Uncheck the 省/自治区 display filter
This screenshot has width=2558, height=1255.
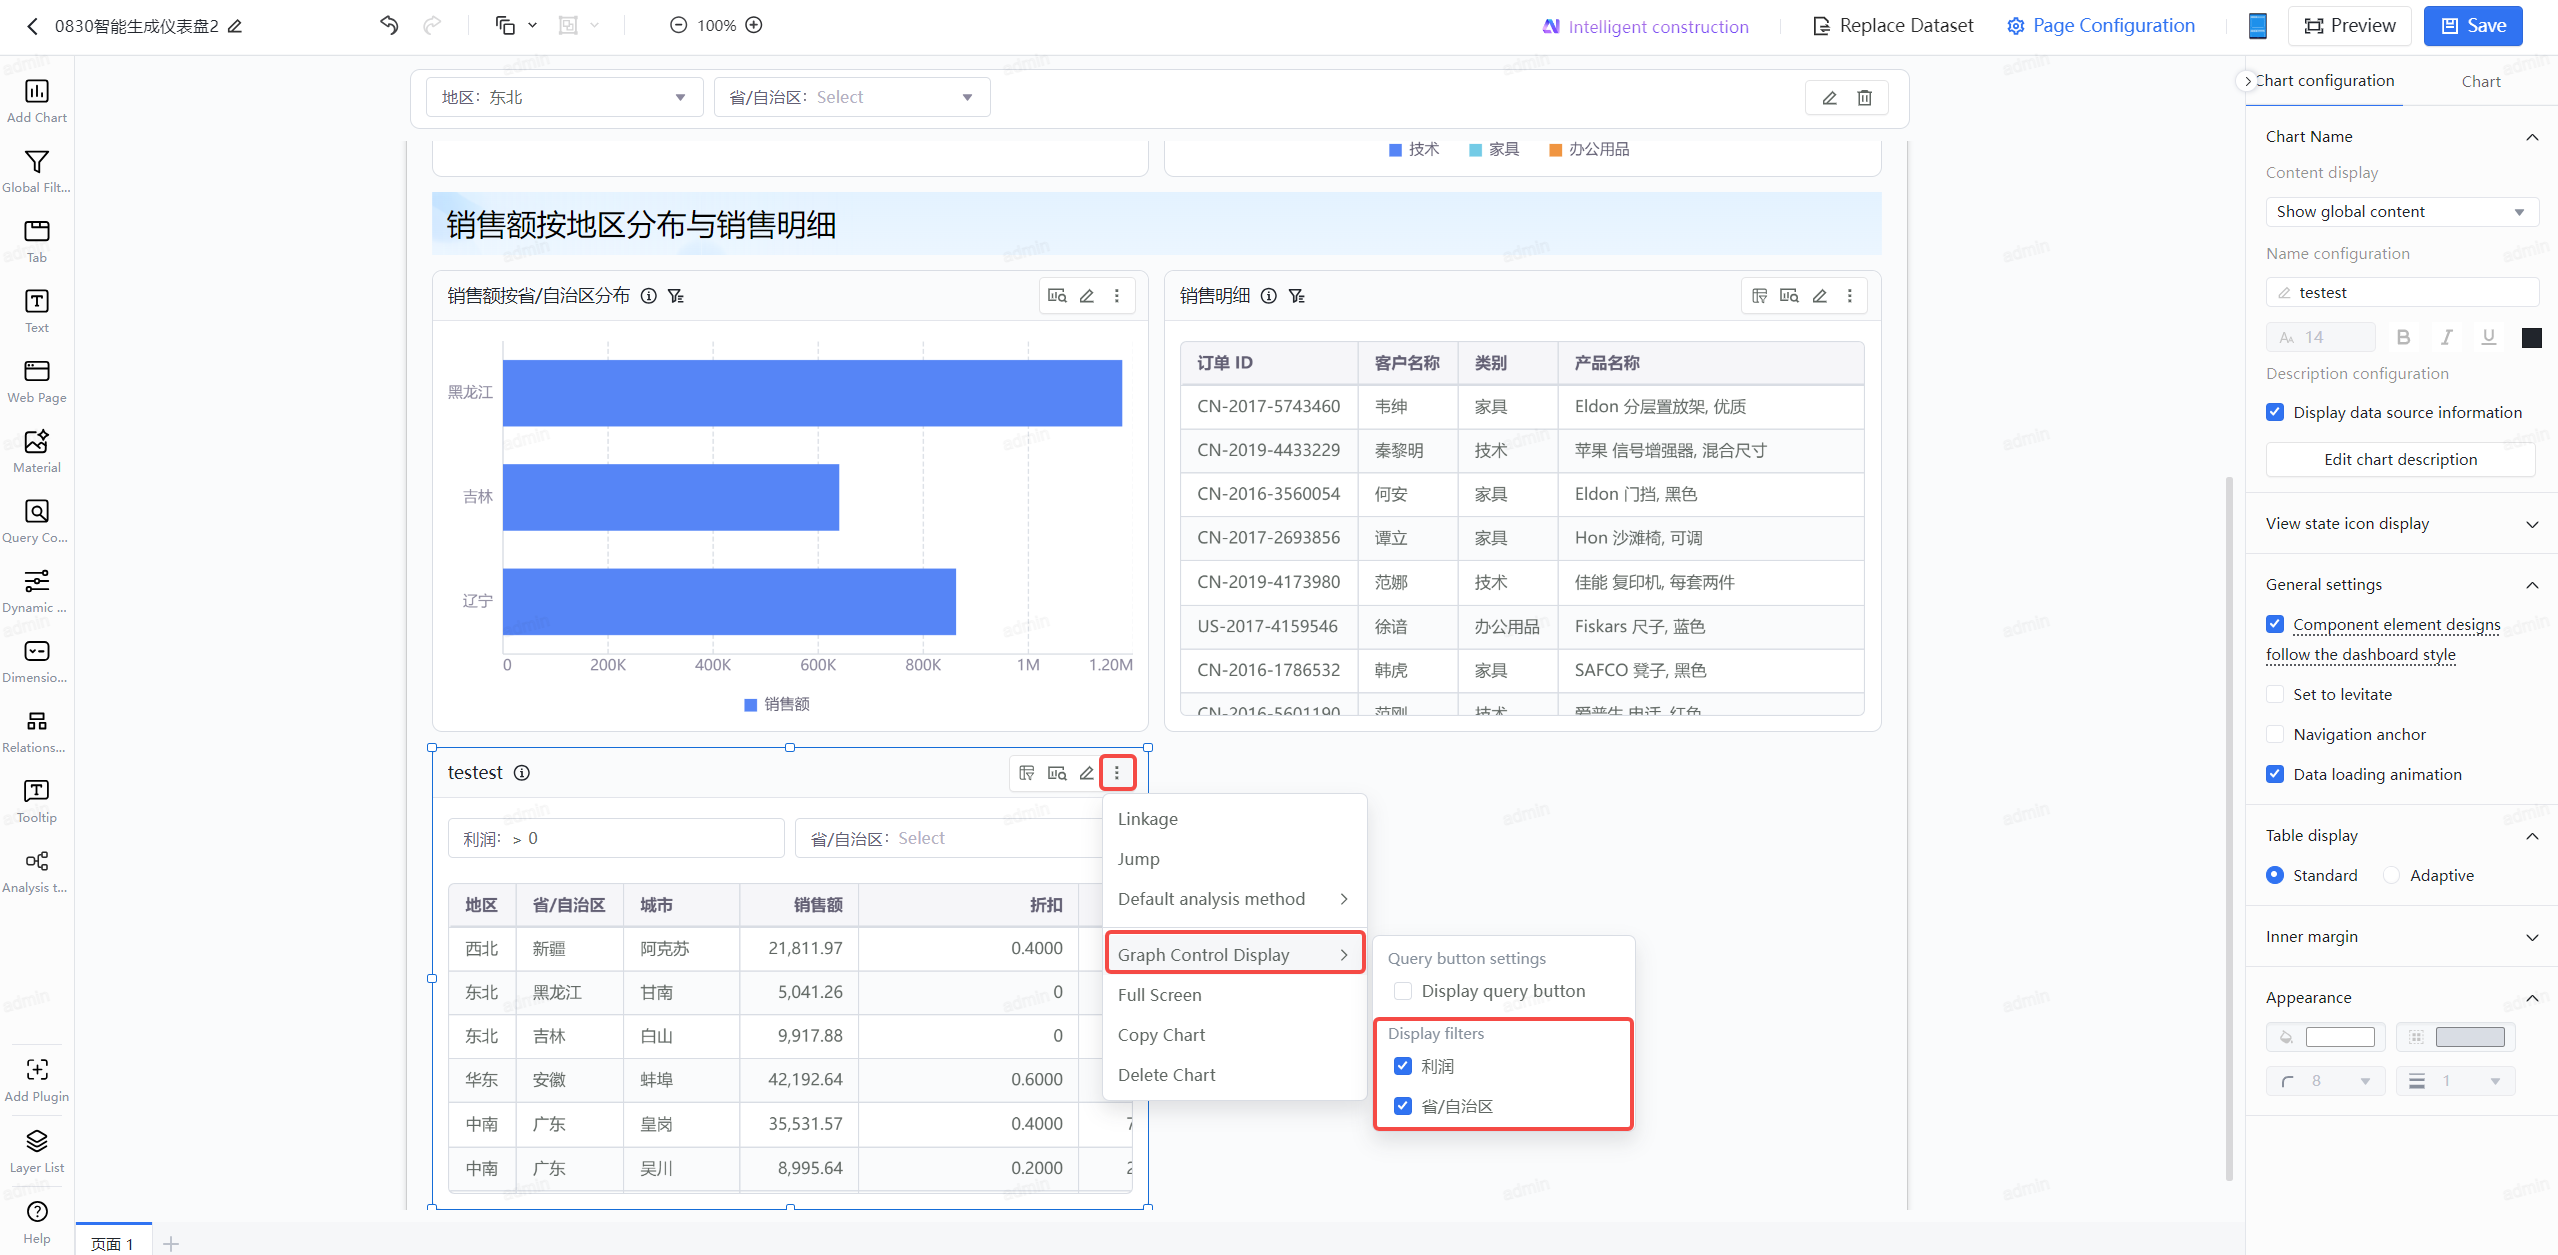tap(1403, 1106)
